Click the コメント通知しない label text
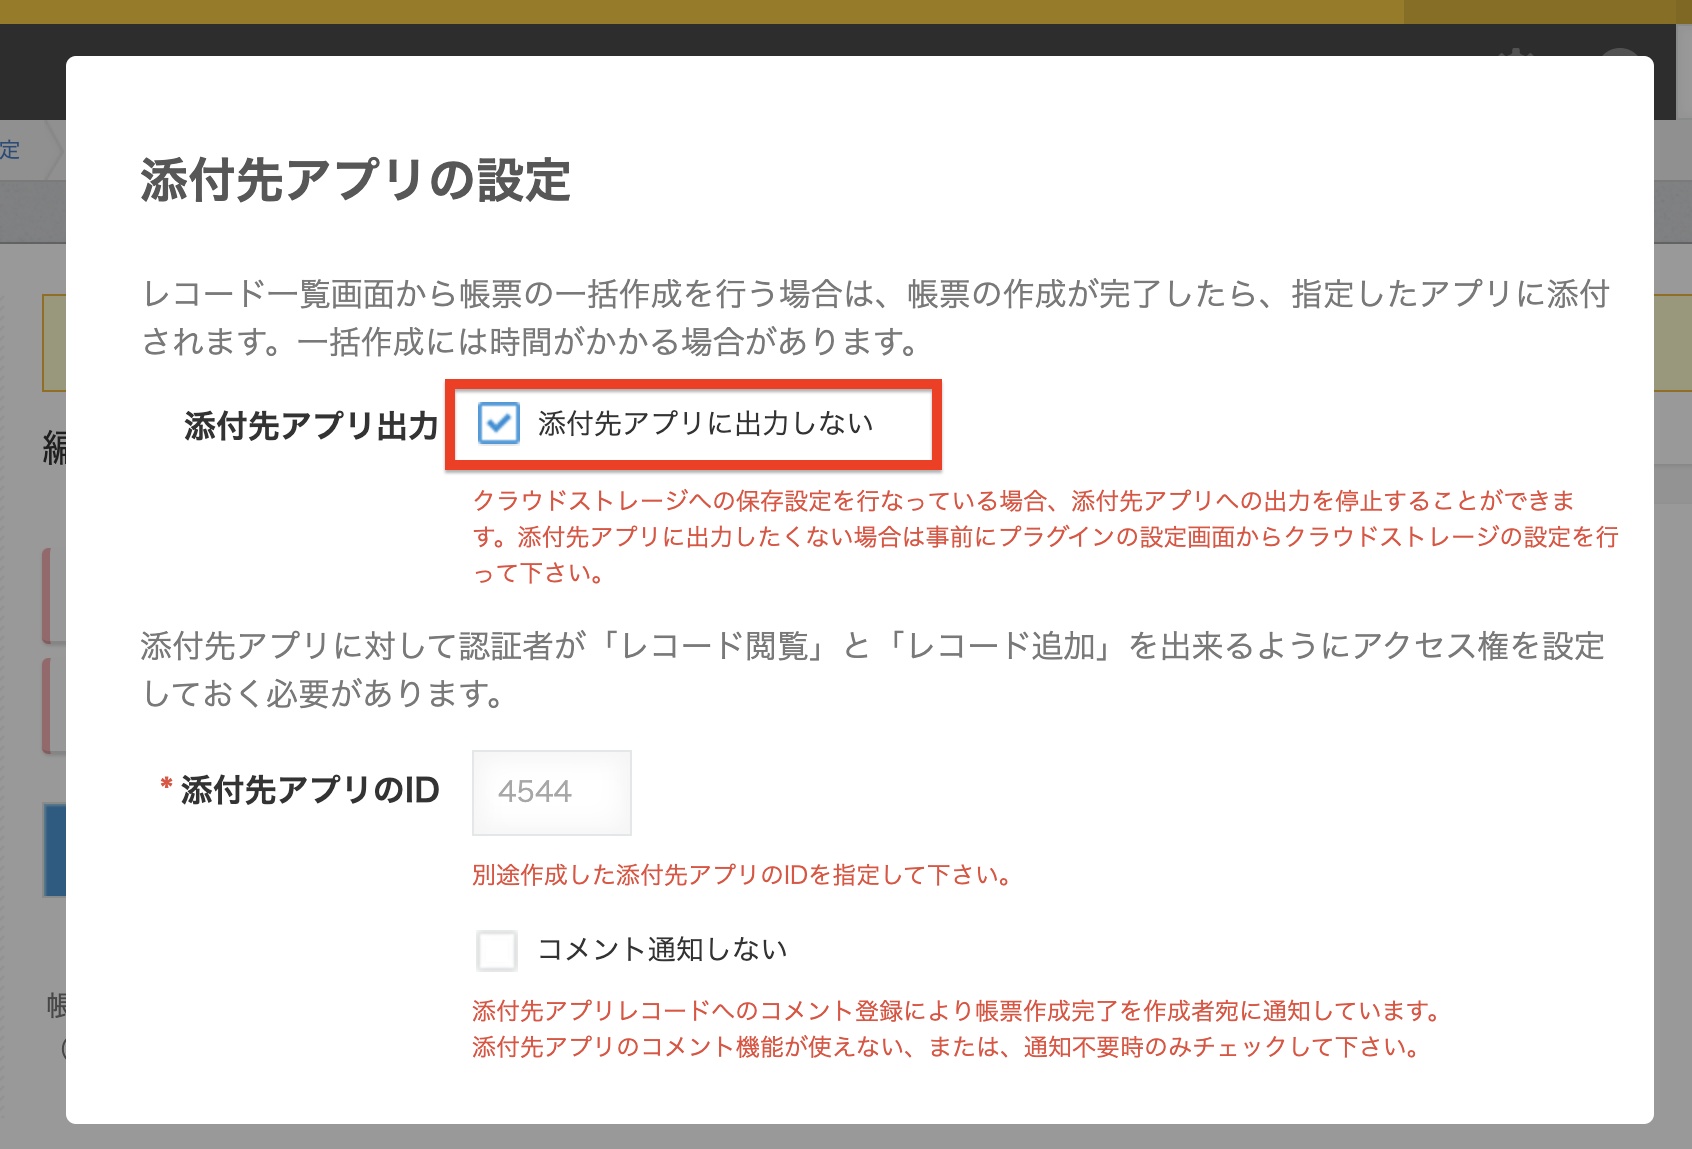Screen dimensions: 1692x1149 point(662,949)
